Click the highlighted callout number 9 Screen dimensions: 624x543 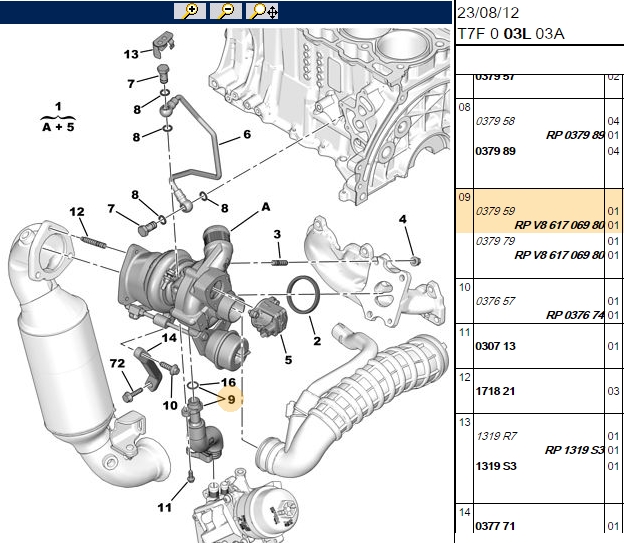tap(231, 399)
